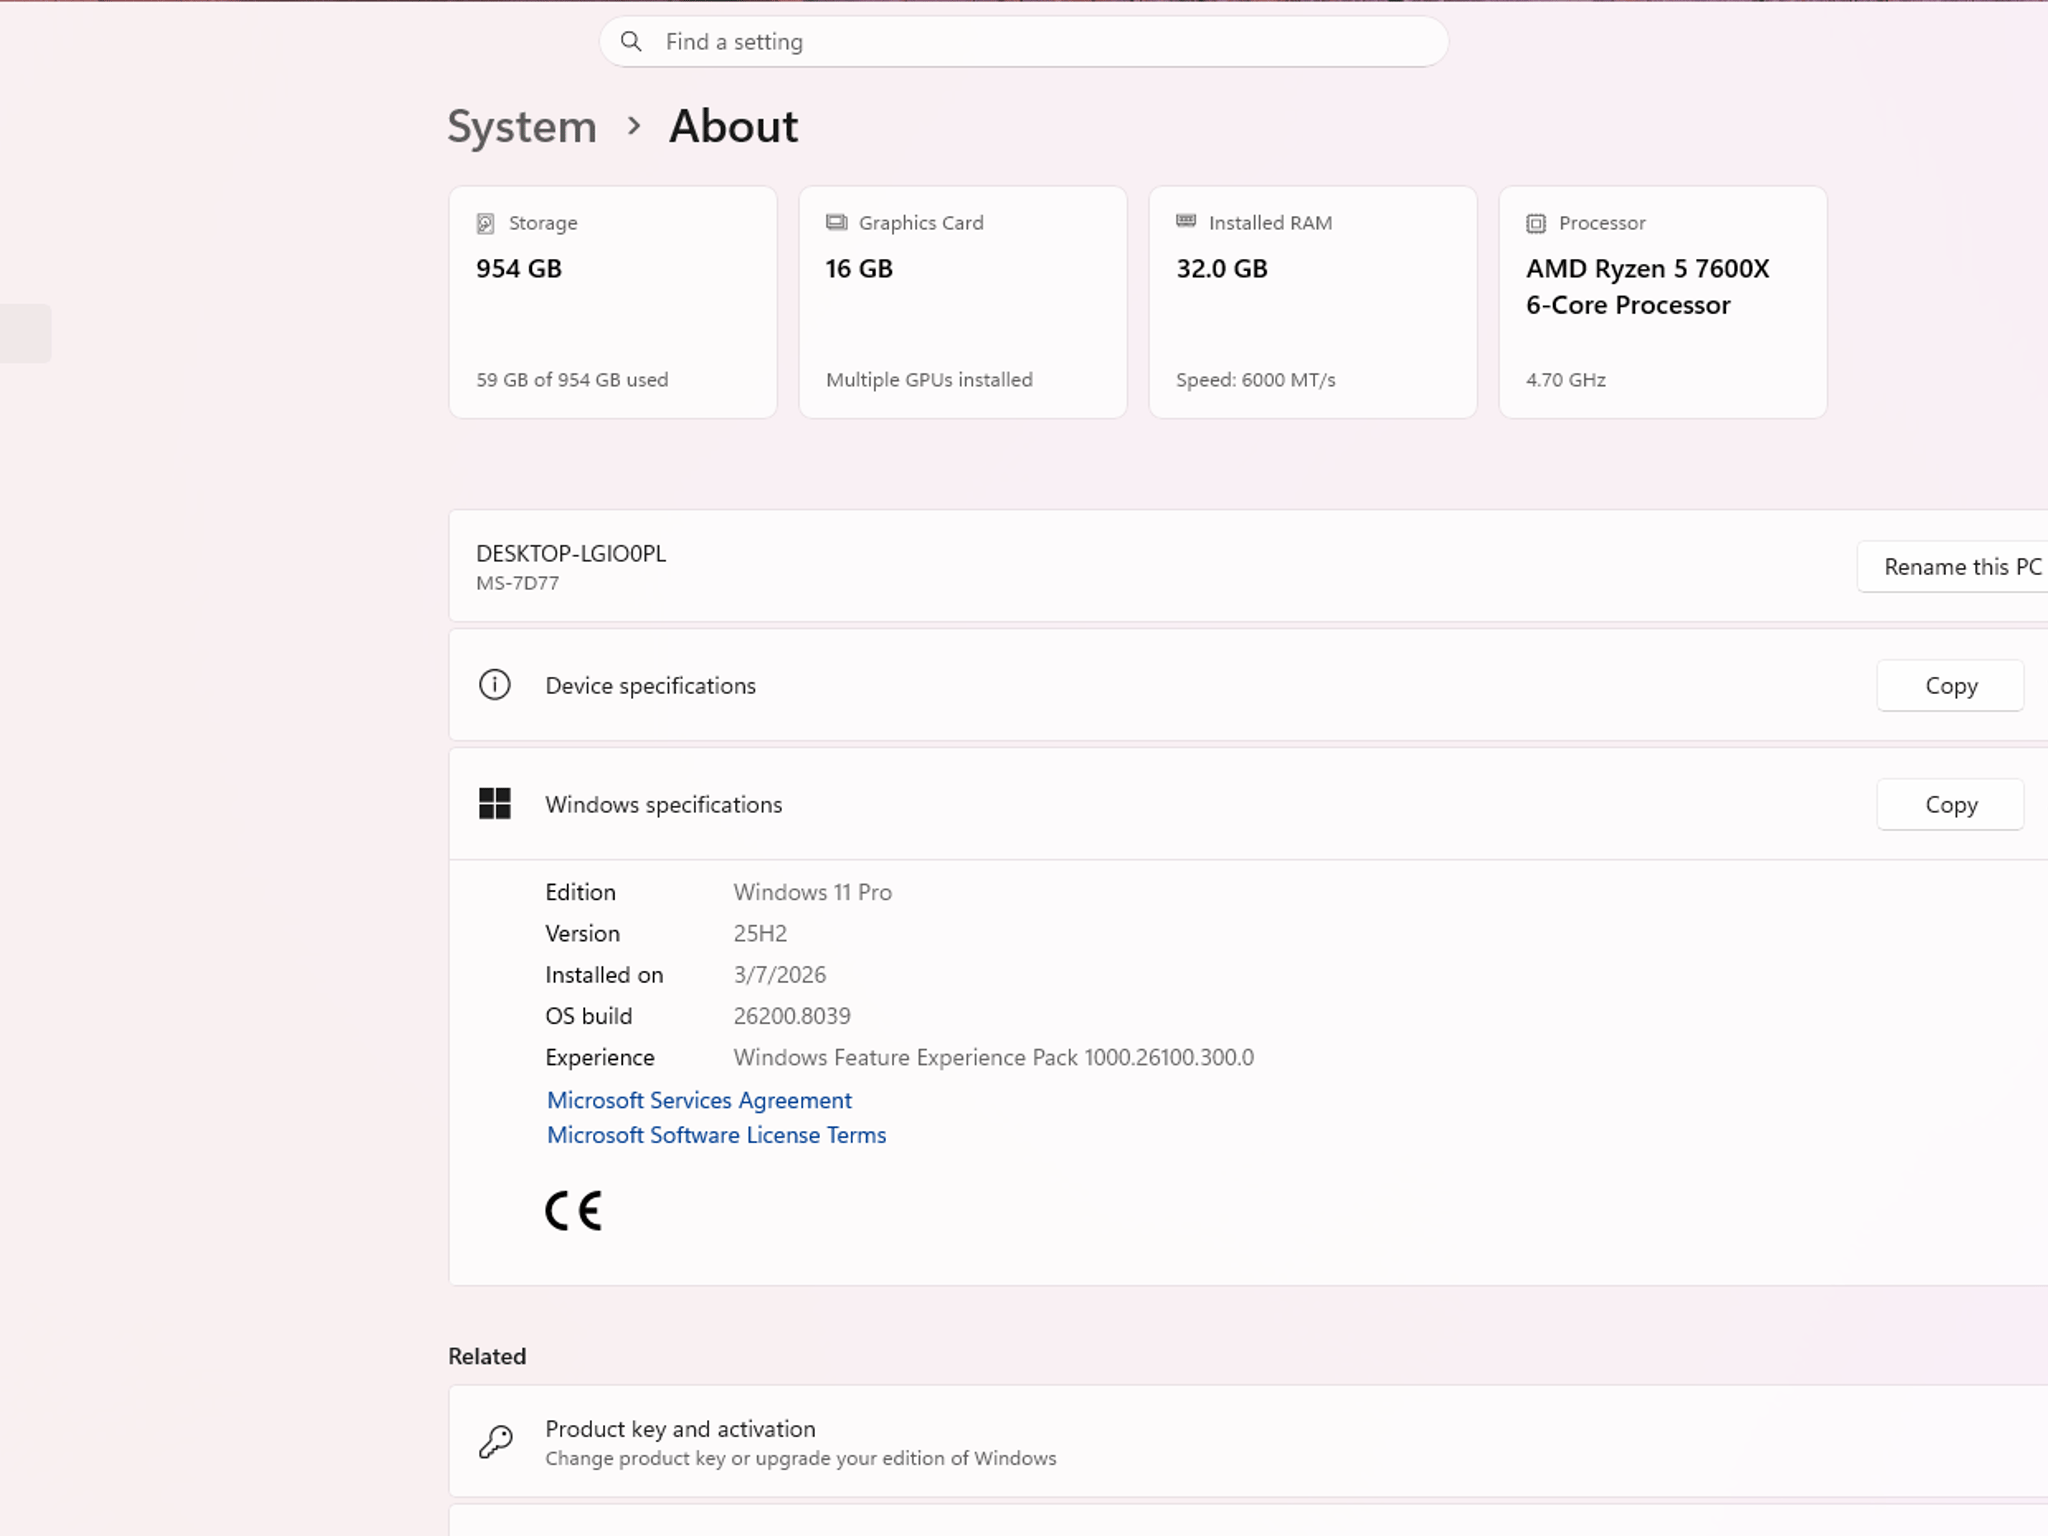The image size is (2048, 1536).
Task: Click the Rename this PC button
Action: tap(1953, 567)
